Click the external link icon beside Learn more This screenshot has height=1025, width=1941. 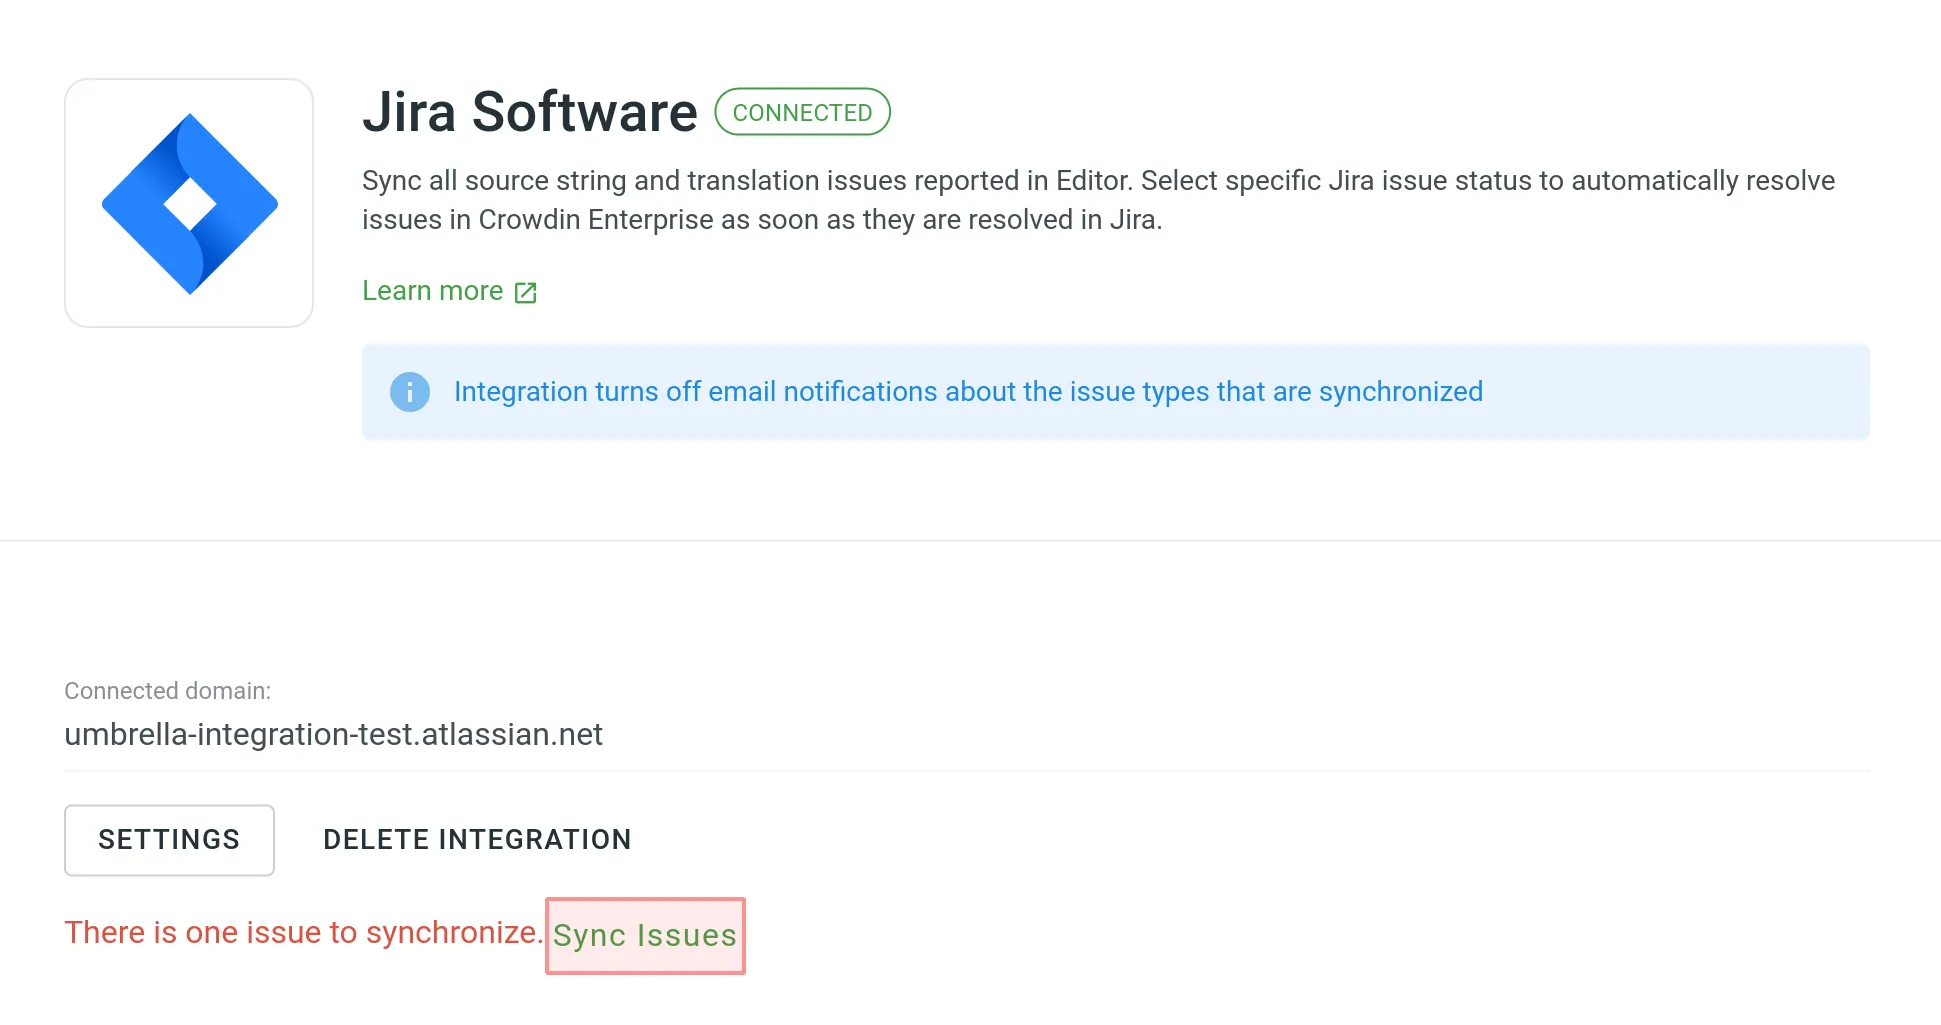pyautogui.click(x=525, y=292)
